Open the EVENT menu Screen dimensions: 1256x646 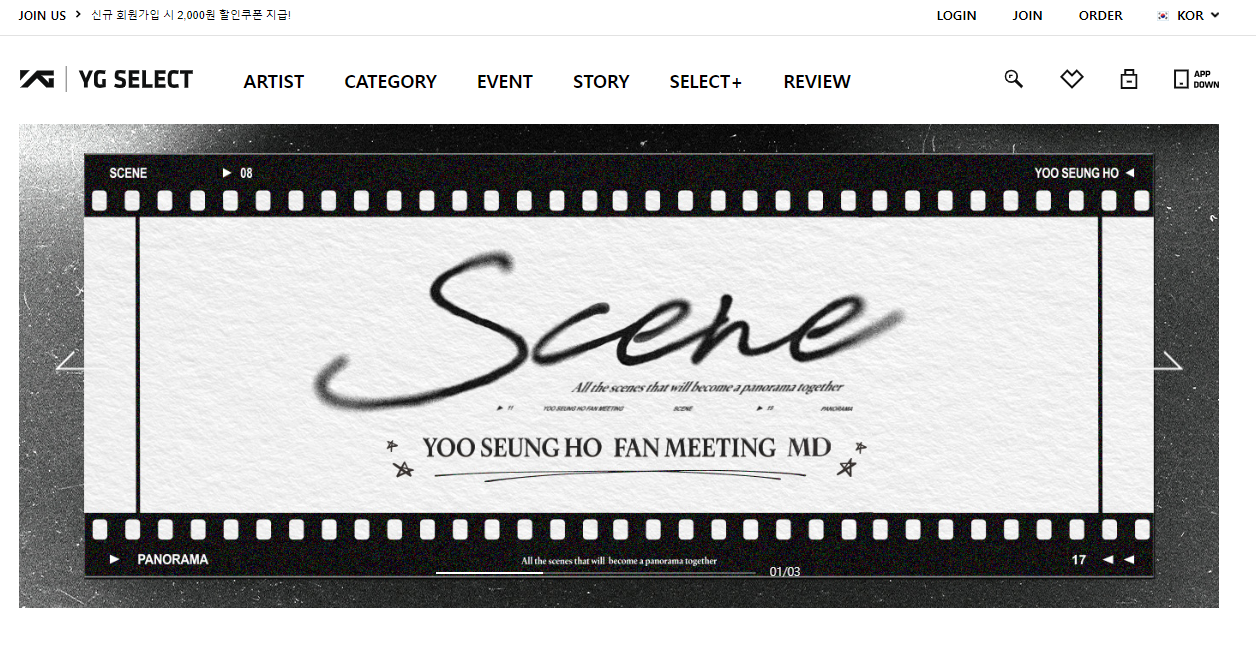505,82
